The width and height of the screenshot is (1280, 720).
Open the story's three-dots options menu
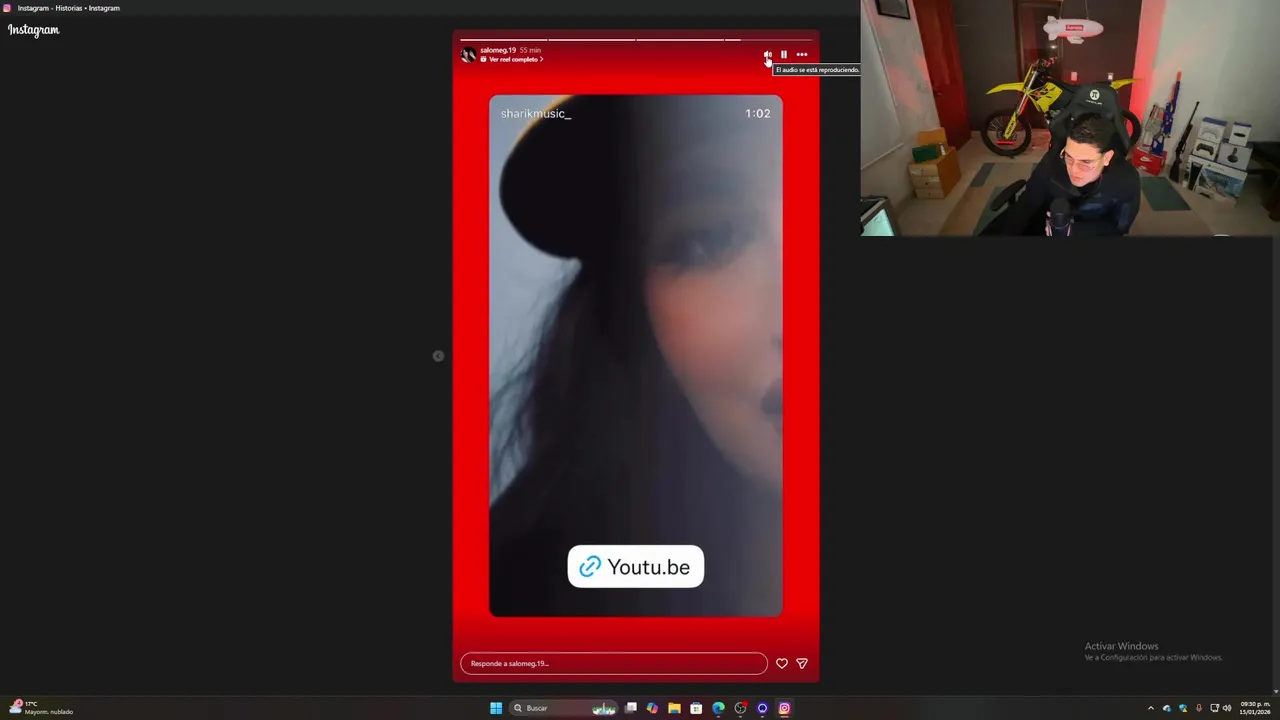click(802, 55)
